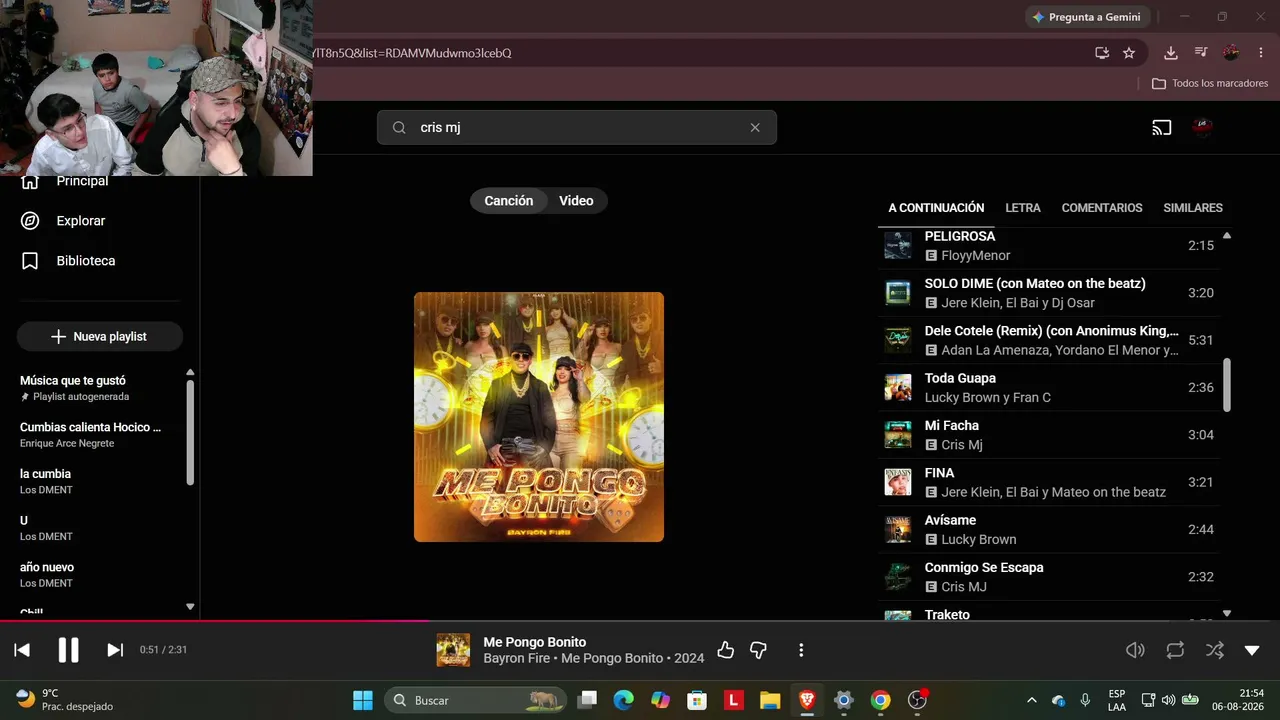
Task: Open the YouTube Music account avatar menu
Action: (1203, 128)
